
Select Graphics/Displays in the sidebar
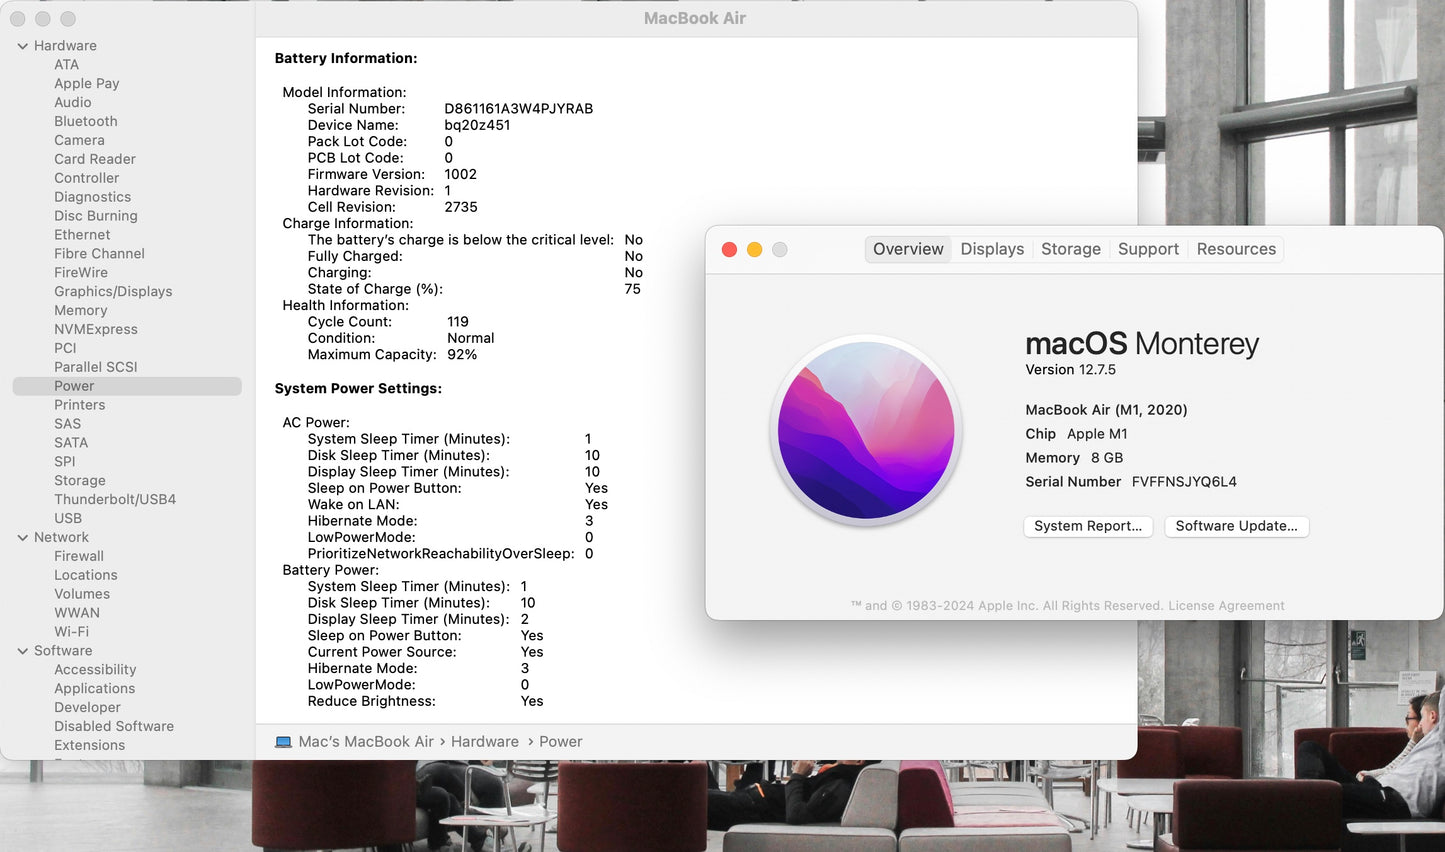(113, 291)
